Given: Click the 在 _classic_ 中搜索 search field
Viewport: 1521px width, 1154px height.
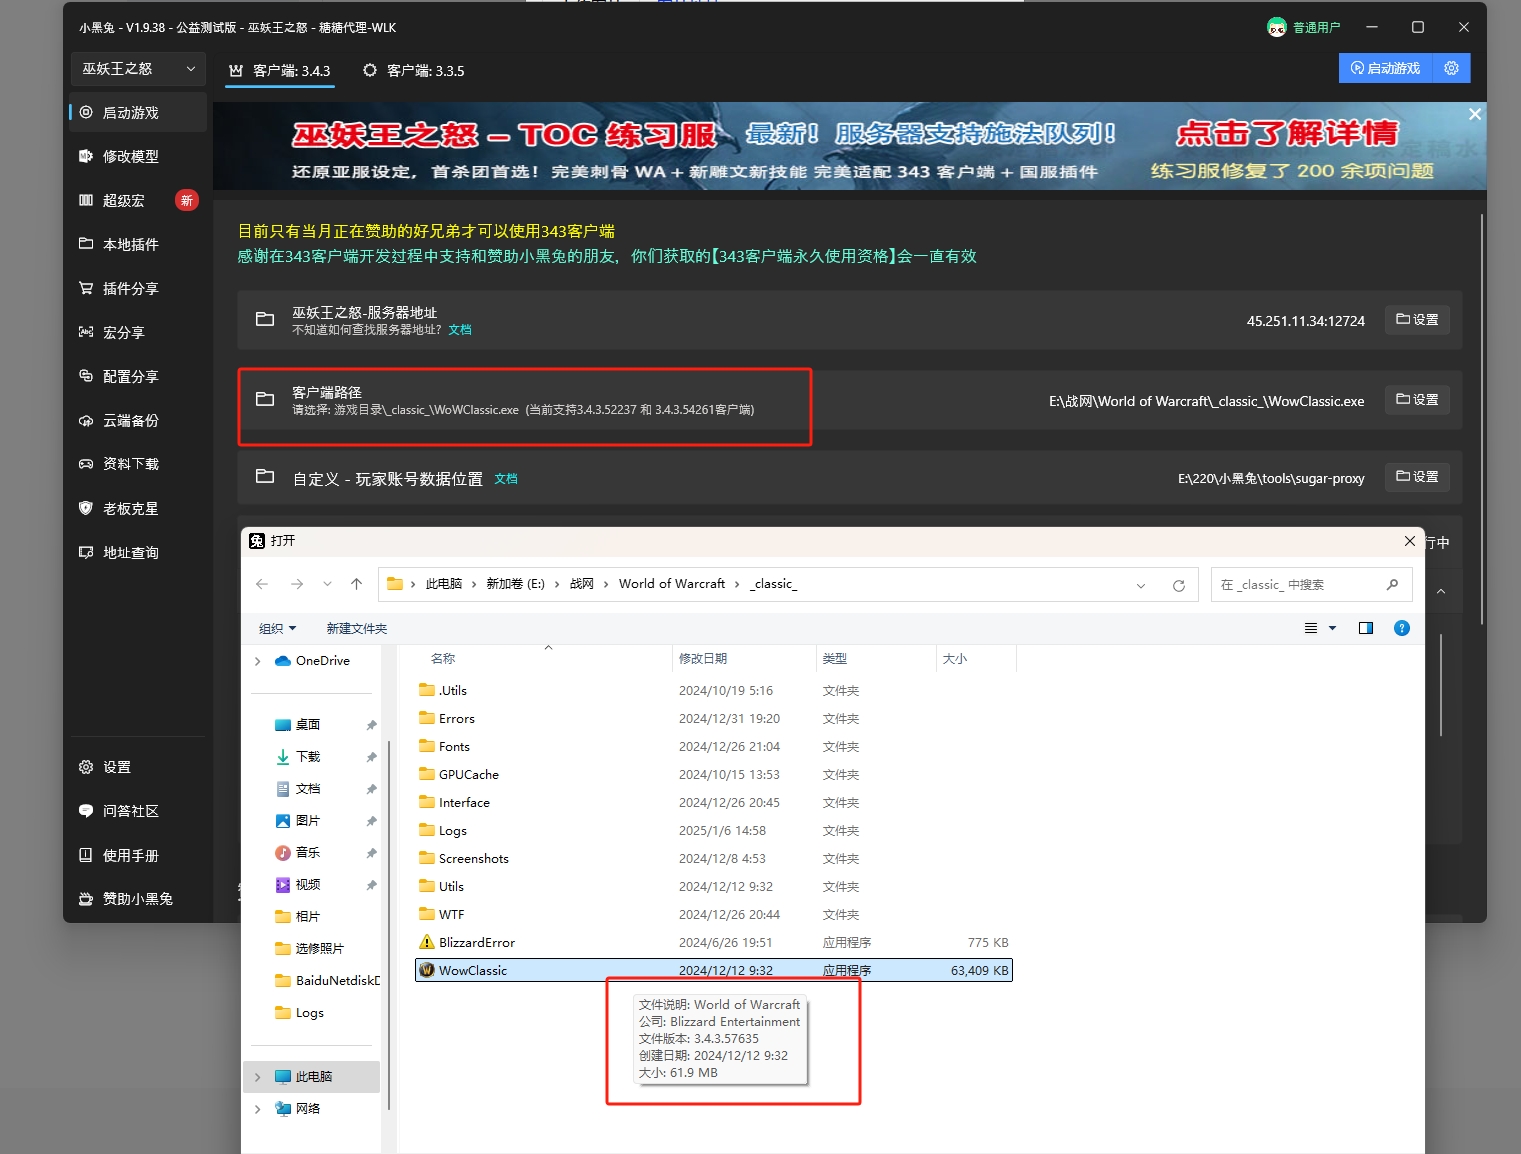Looking at the screenshot, I should tap(1311, 585).
